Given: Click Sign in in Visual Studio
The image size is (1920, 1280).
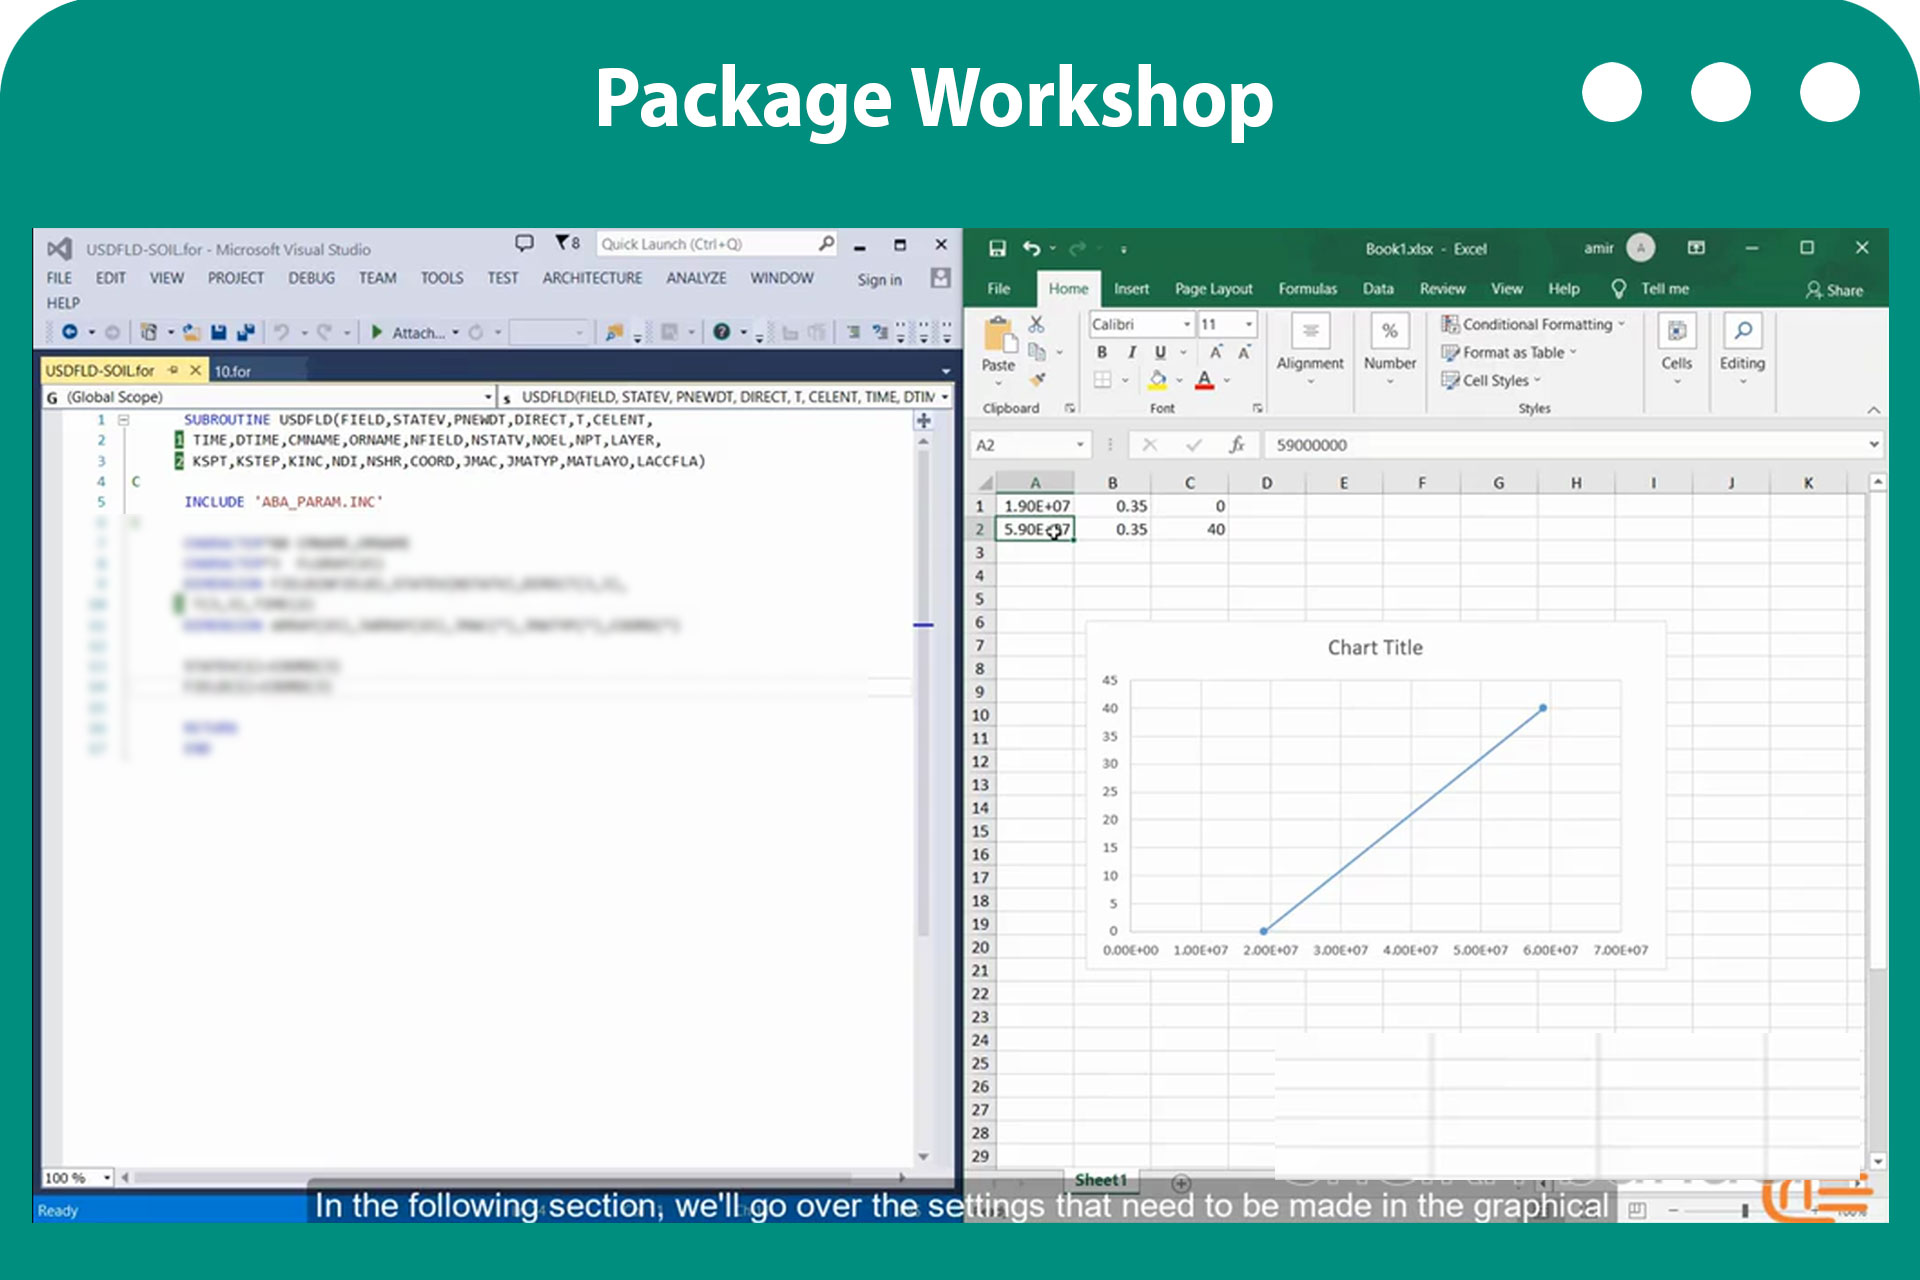Looking at the screenshot, I should (879, 280).
